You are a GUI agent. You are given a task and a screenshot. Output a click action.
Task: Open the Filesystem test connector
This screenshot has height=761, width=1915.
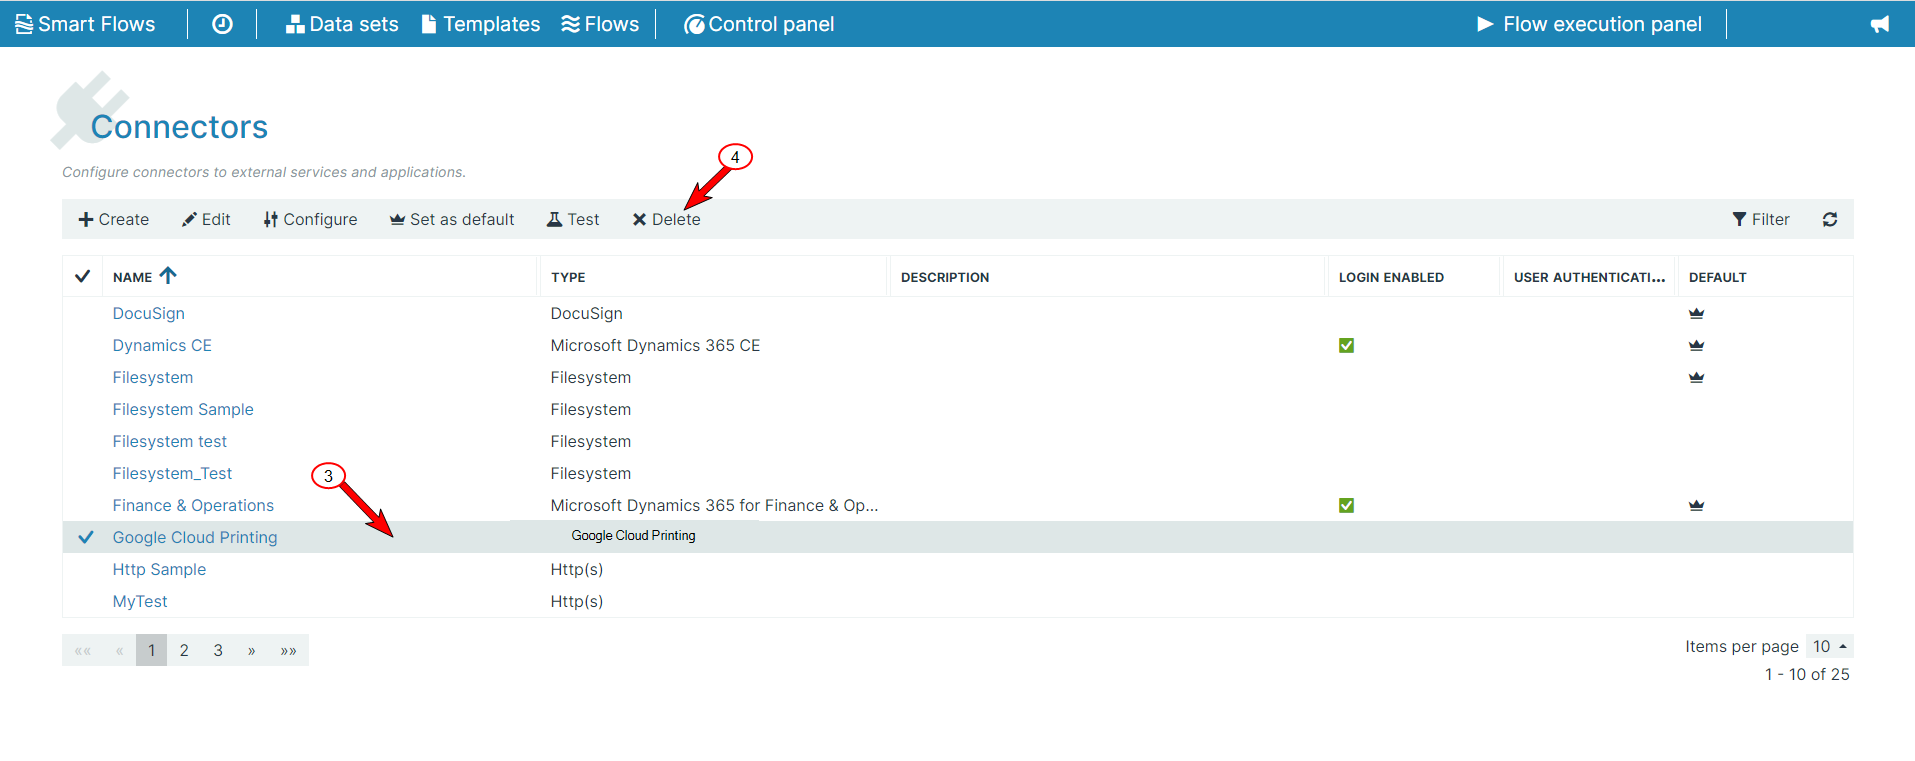170,441
